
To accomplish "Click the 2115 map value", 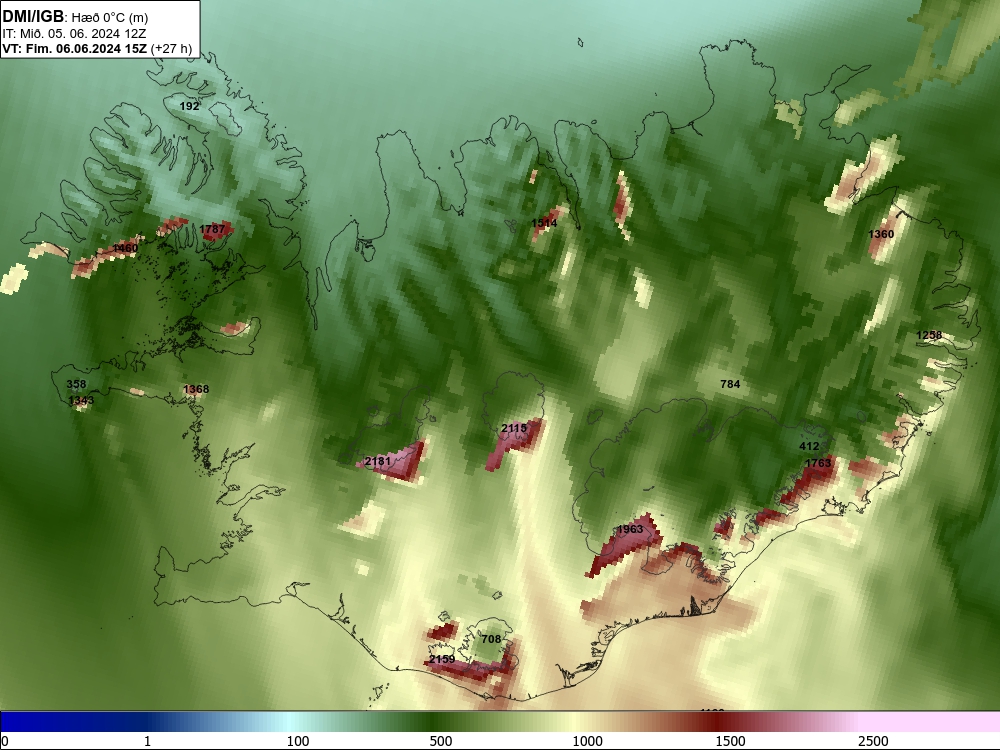I will click(513, 428).
